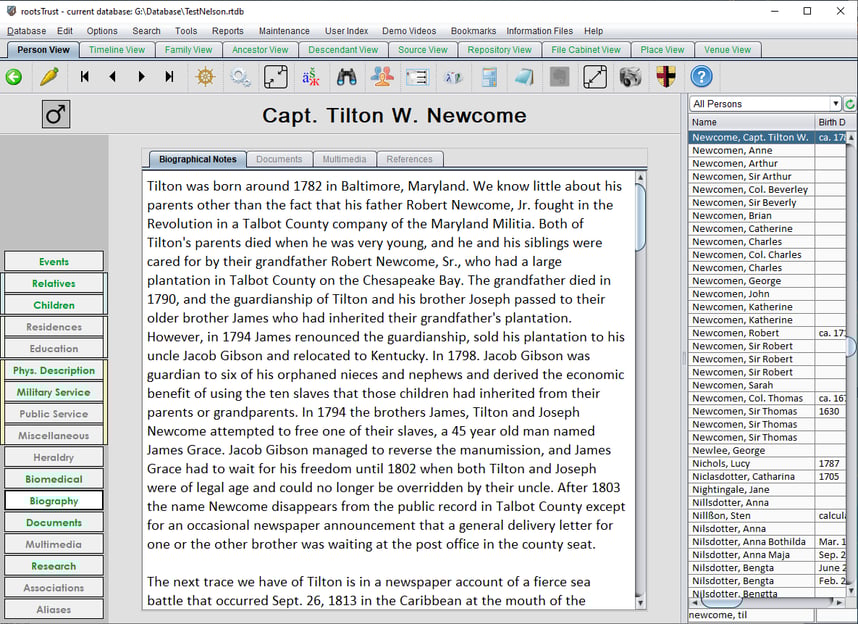Click the special characters alphabet icon

311,77
